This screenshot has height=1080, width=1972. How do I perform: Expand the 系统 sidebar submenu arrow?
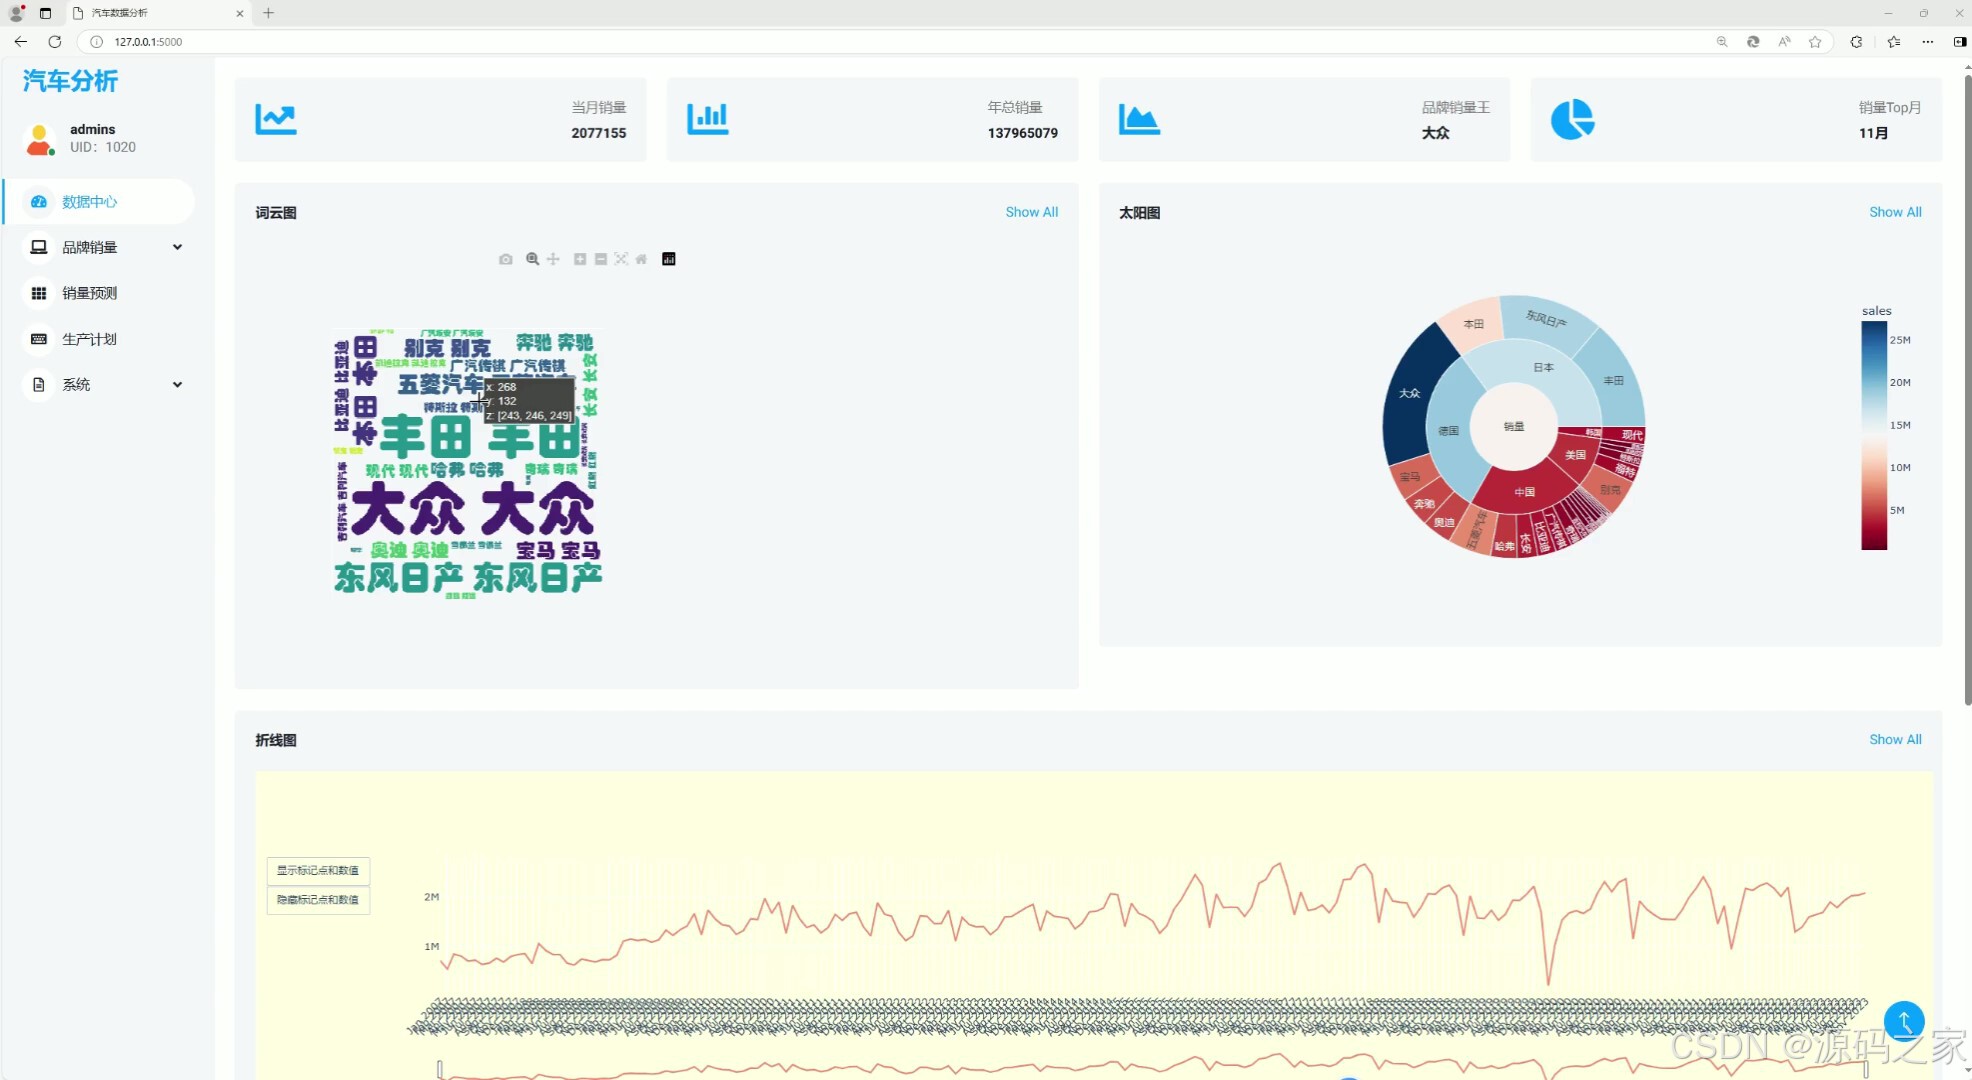click(x=177, y=385)
